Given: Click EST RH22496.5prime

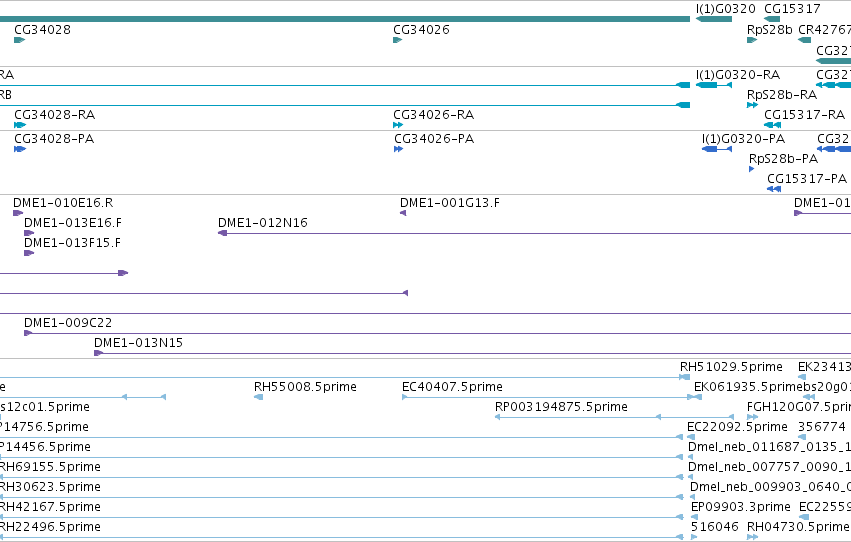Looking at the screenshot, I should coord(49,527).
